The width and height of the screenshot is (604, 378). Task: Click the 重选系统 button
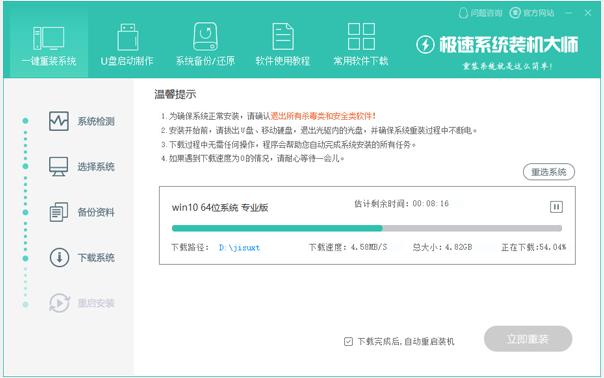tap(549, 172)
